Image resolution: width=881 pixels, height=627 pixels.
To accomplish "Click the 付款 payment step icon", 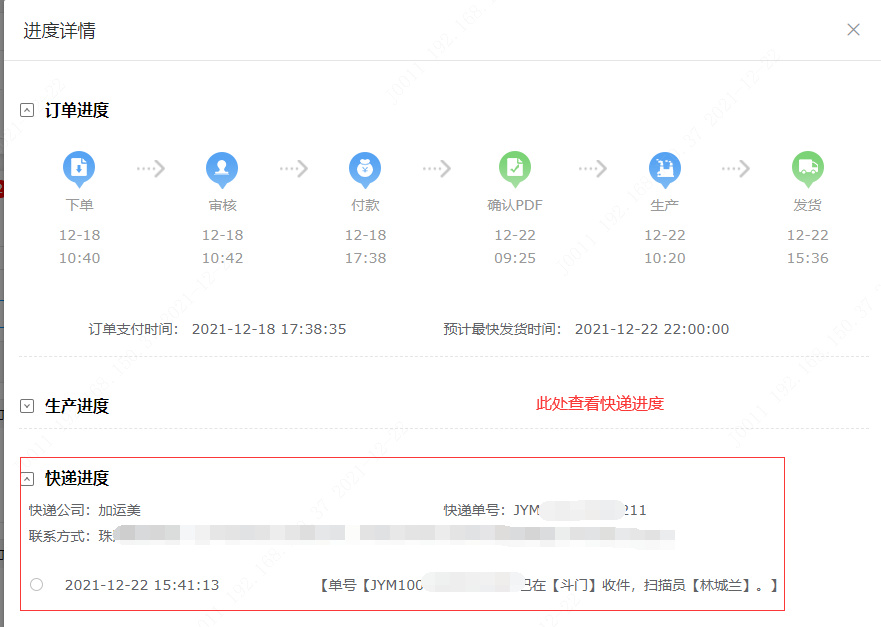I will [365, 169].
